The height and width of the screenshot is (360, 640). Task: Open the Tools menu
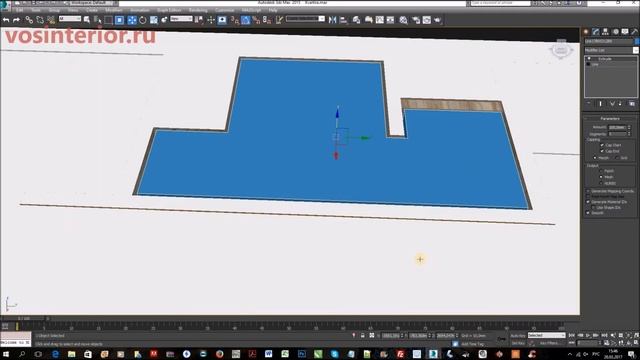pos(36,10)
